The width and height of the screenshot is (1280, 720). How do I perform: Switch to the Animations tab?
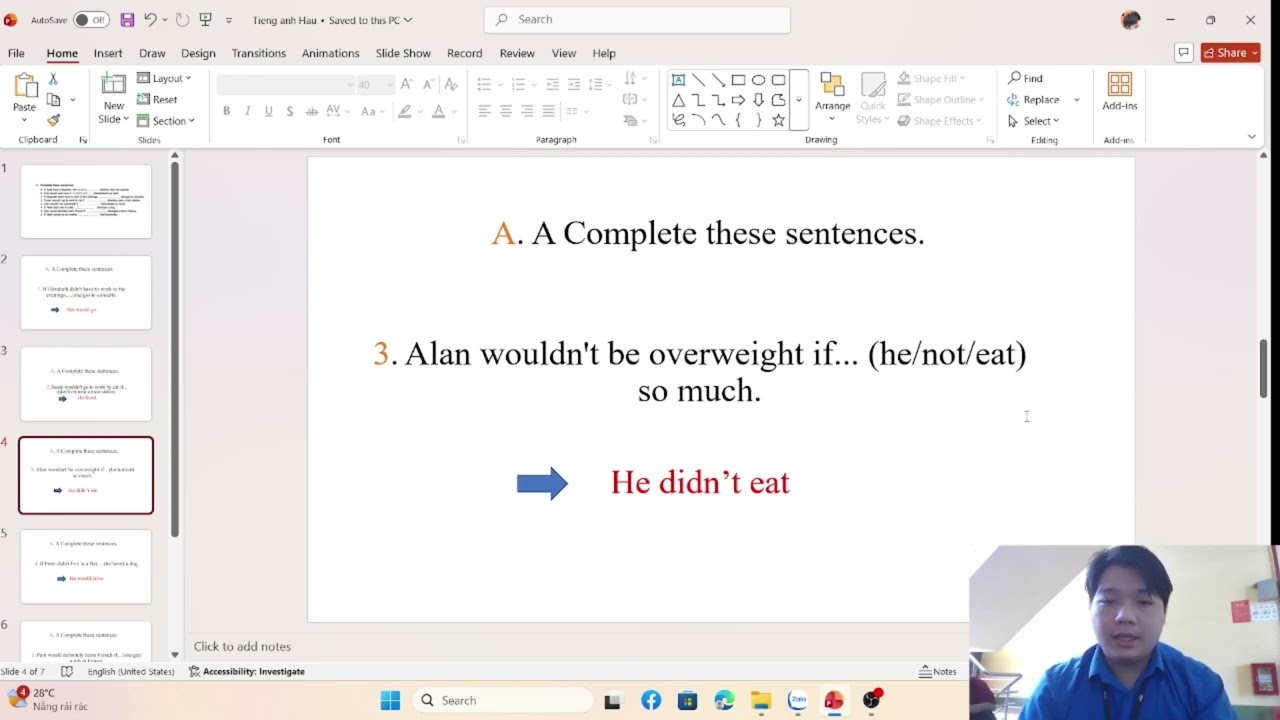click(x=330, y=53)
